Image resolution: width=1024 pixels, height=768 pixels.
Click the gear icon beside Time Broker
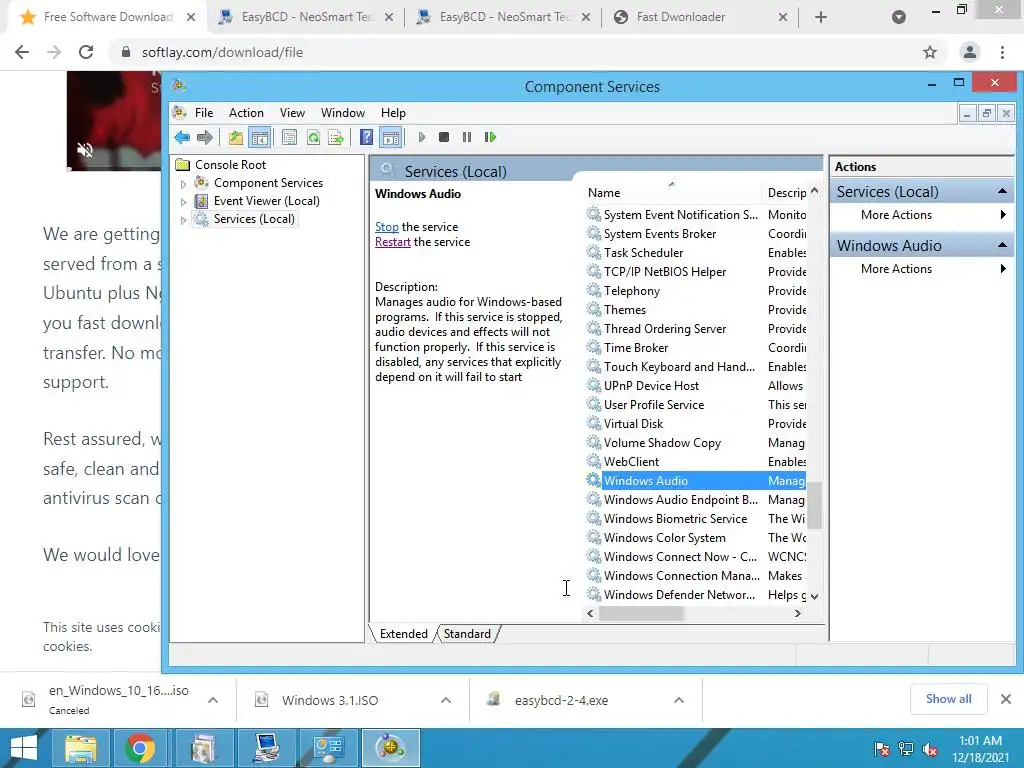[x=594, y=347]
